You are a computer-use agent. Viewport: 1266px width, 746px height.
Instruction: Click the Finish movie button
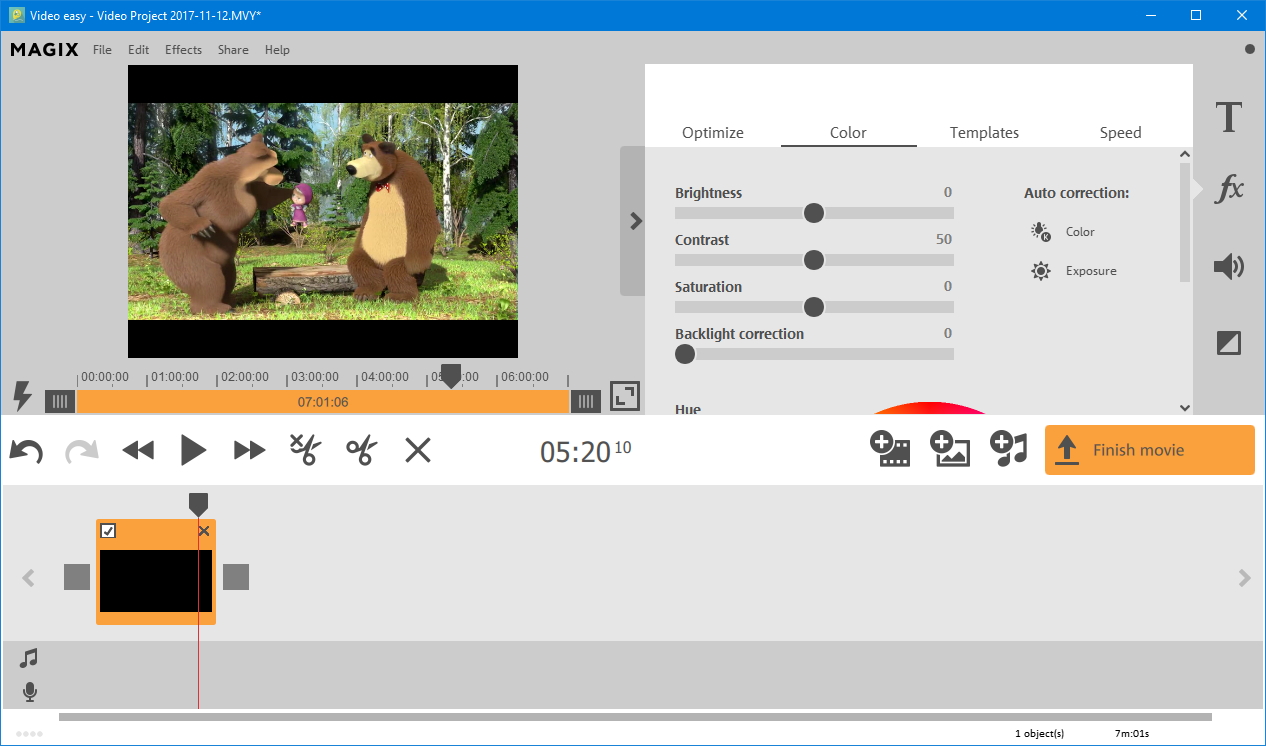point(1149,450)
